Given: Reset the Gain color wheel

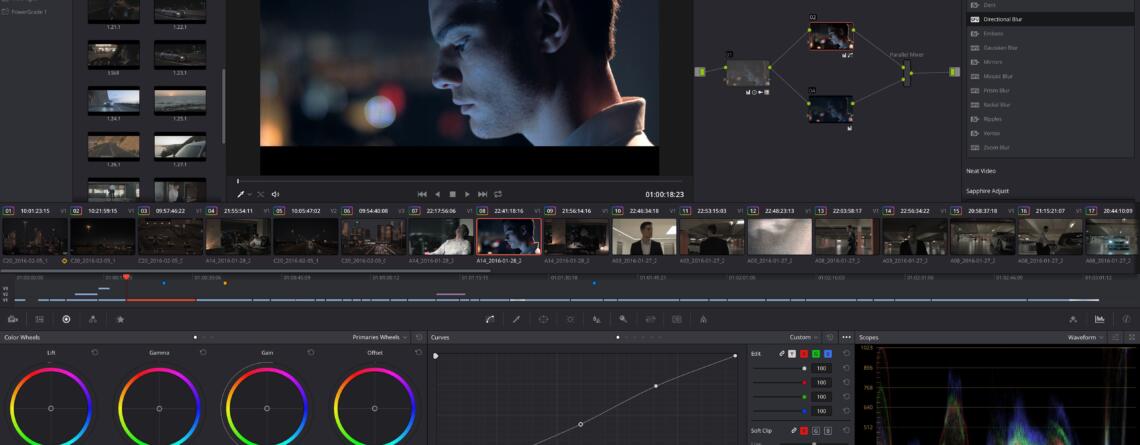Looking at the screenshot, I should 310,352.
